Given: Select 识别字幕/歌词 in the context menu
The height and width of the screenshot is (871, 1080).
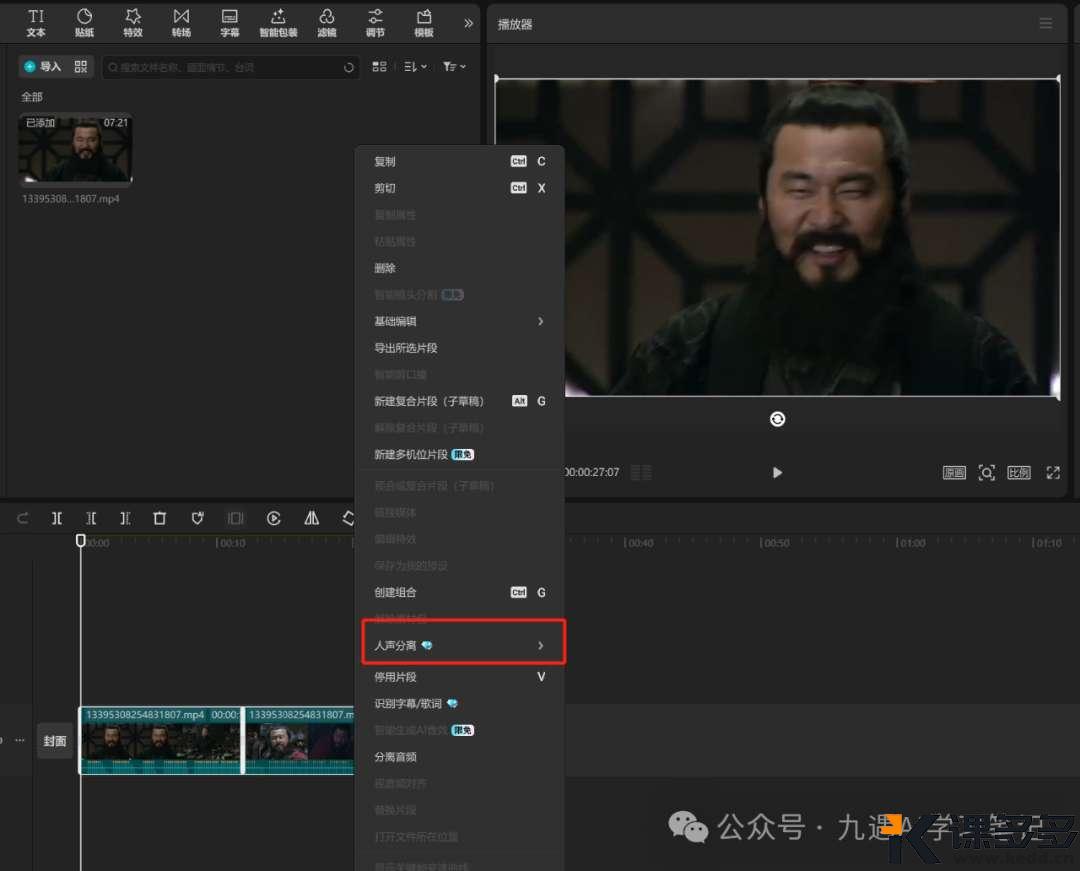Looking at the screenshot, I should (460, 704).
